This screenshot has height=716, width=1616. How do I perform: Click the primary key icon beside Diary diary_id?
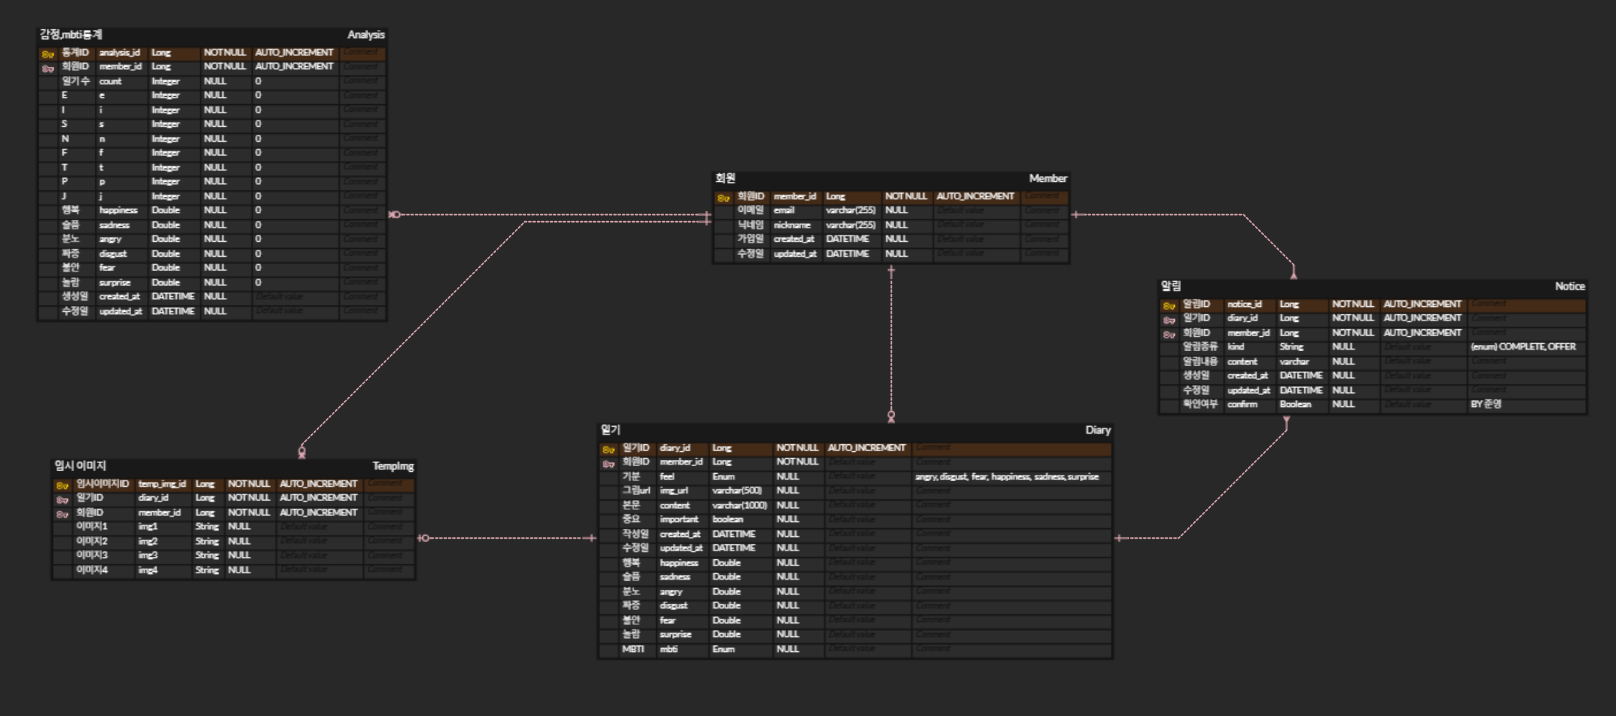pos(609,449)
